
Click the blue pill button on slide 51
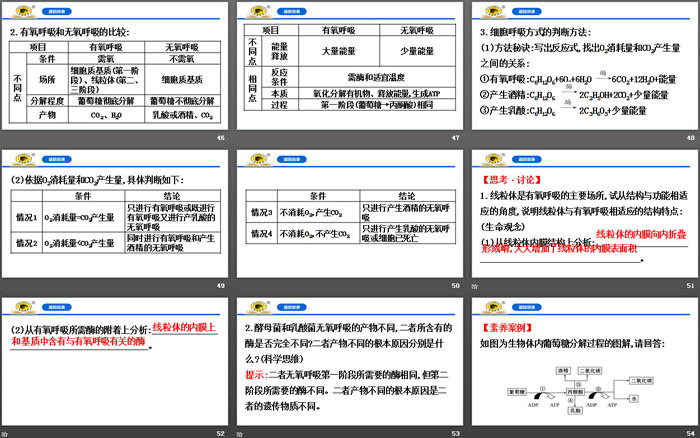pyautogui.click(x=527, y=159)
